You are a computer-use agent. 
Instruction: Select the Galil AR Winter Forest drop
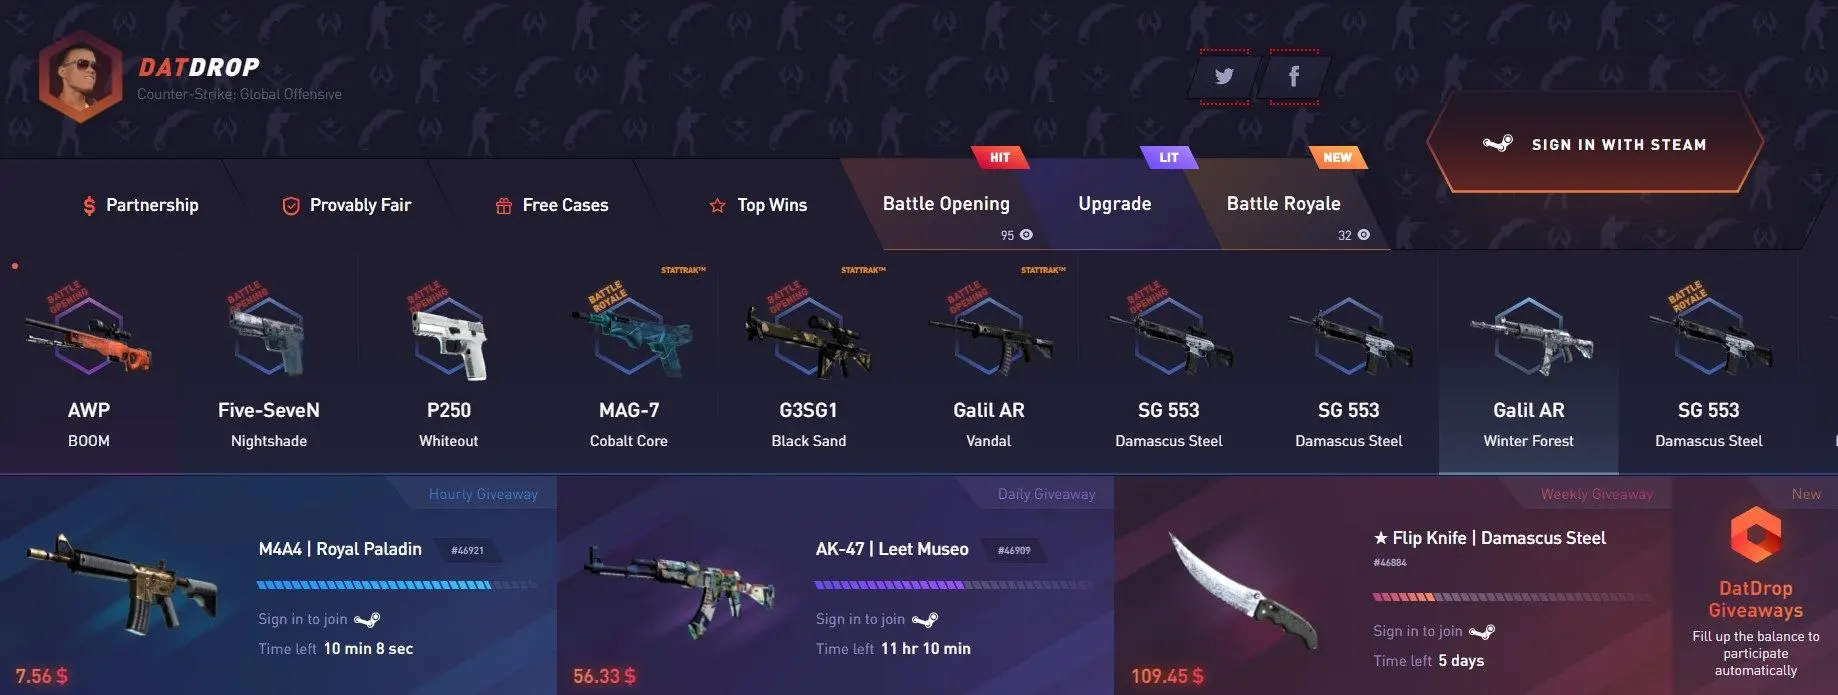pyautogui.click(x=1528, y=365)
